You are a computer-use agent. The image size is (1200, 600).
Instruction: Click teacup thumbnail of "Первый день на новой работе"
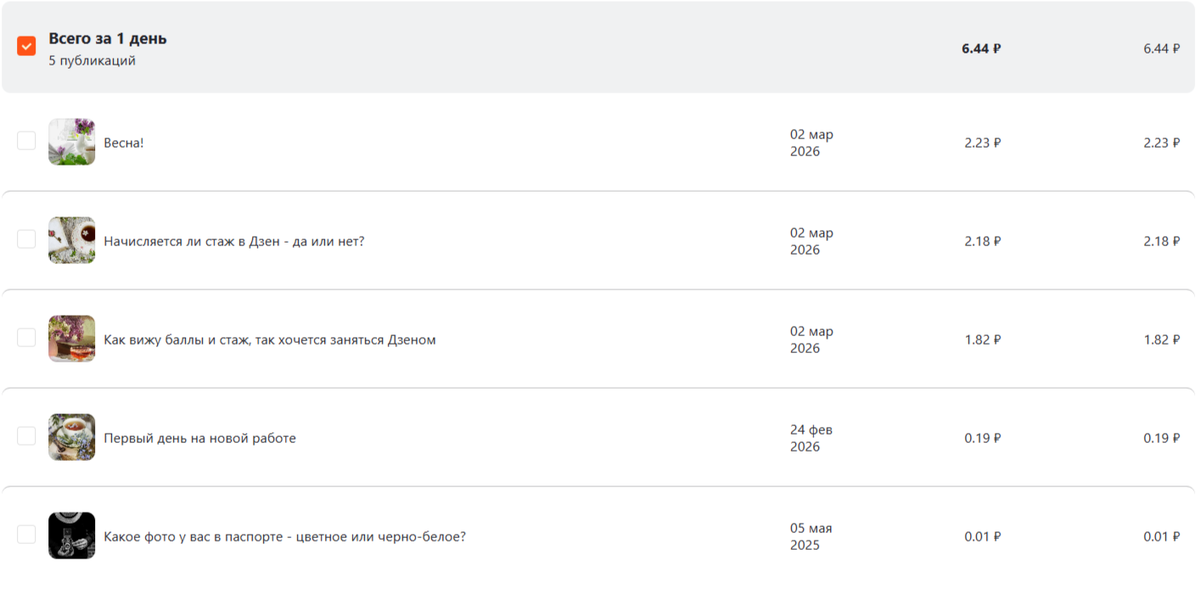(x=72, y=437)
